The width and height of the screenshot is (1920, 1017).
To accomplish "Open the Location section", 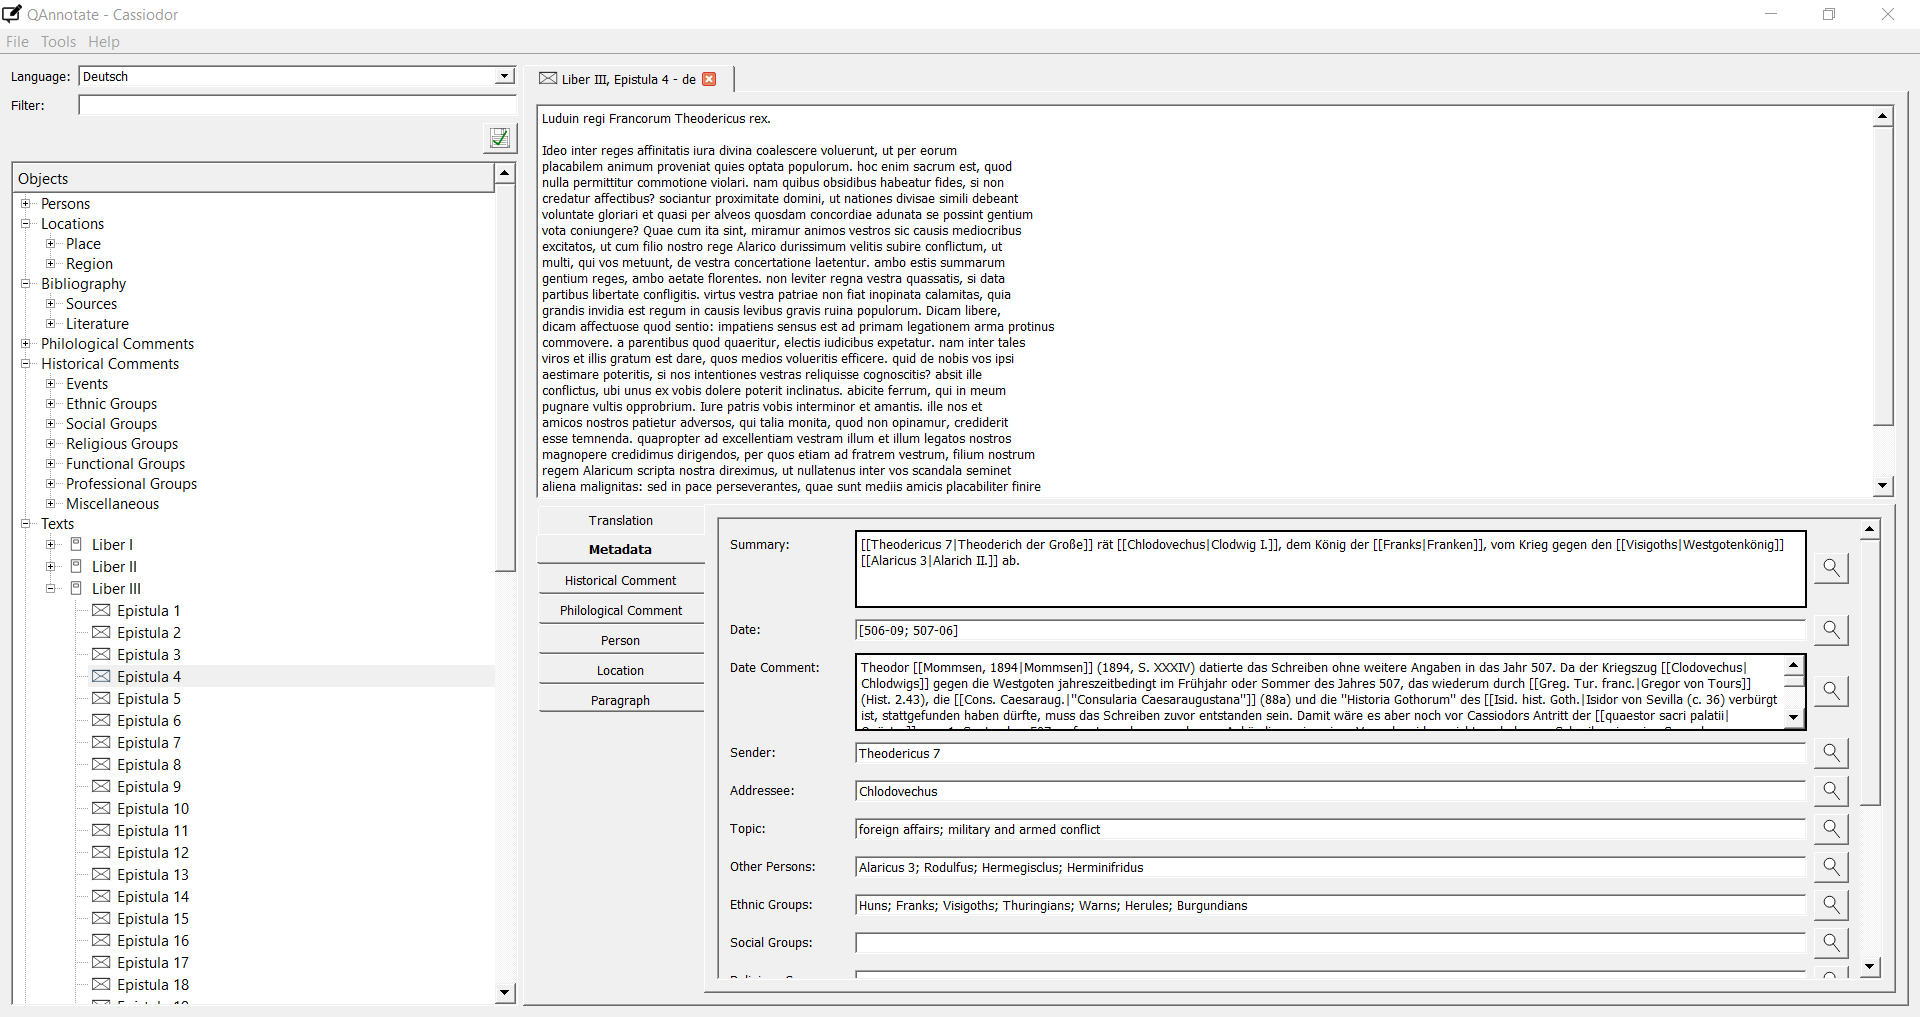I will (x=621, y=671).
